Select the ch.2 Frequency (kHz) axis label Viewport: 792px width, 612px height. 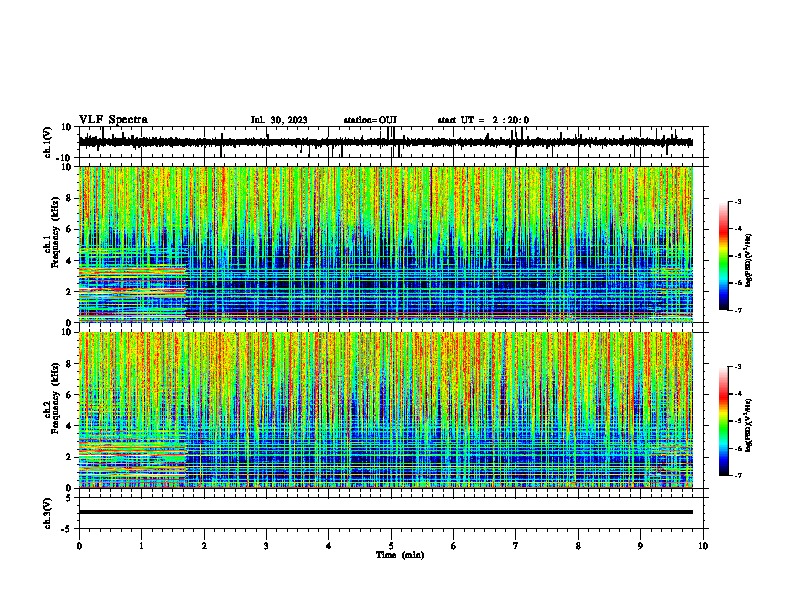[55, 399]
